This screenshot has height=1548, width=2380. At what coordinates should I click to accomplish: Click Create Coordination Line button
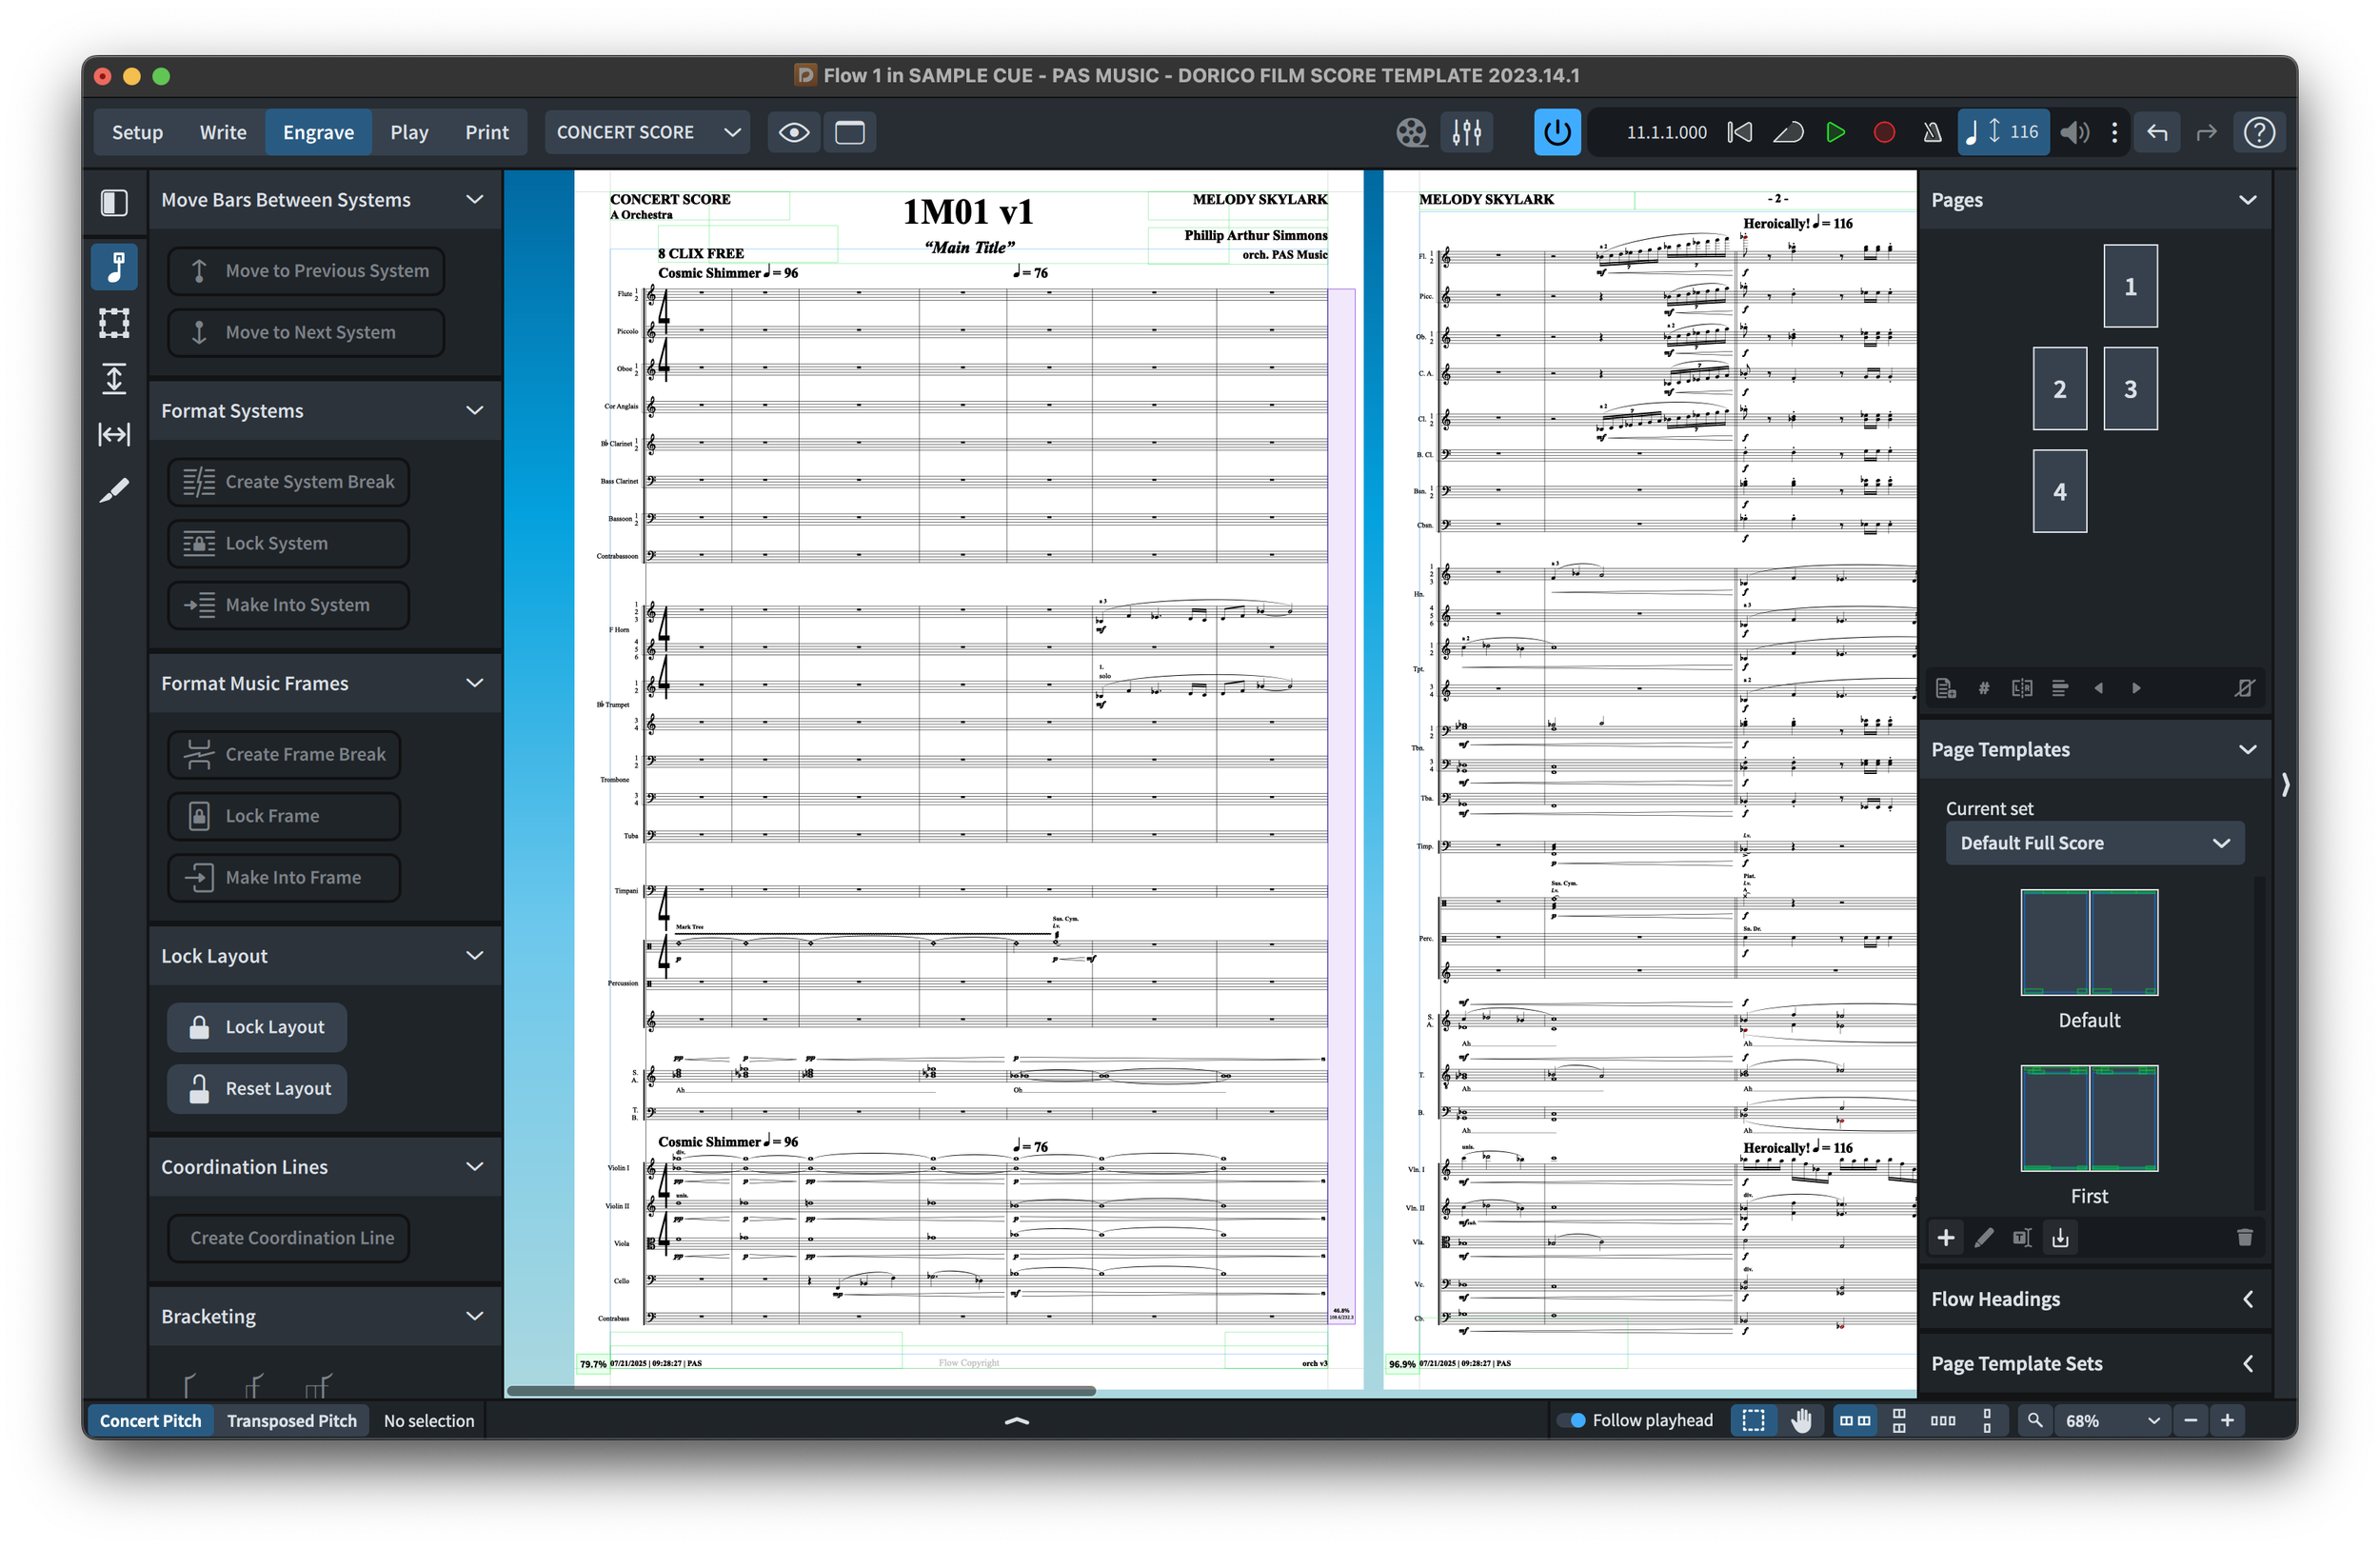[x=288, y=1238]
